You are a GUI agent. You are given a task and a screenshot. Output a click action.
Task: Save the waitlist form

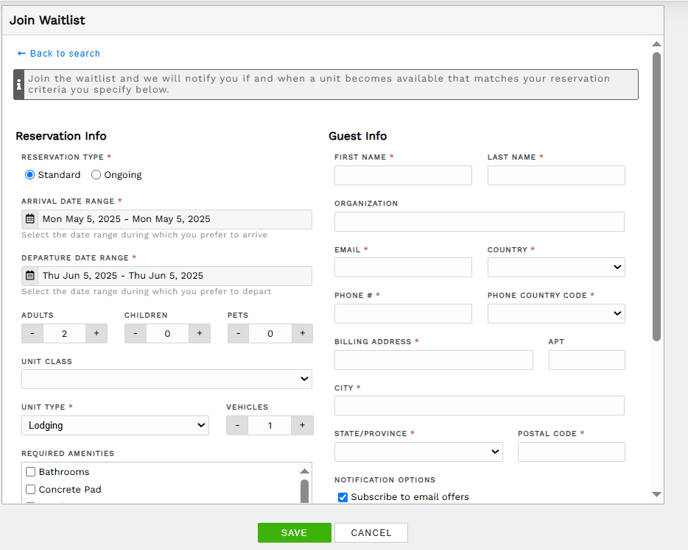294,532
